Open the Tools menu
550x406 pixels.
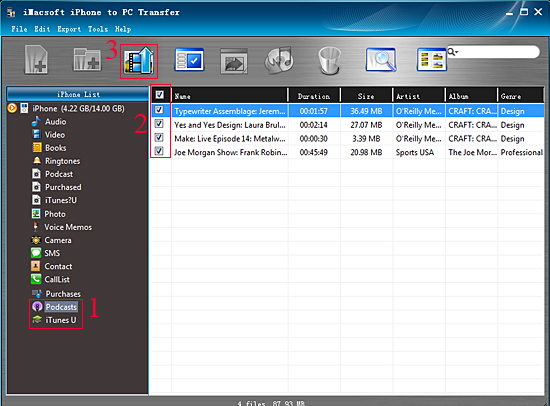tap(98, 29)
